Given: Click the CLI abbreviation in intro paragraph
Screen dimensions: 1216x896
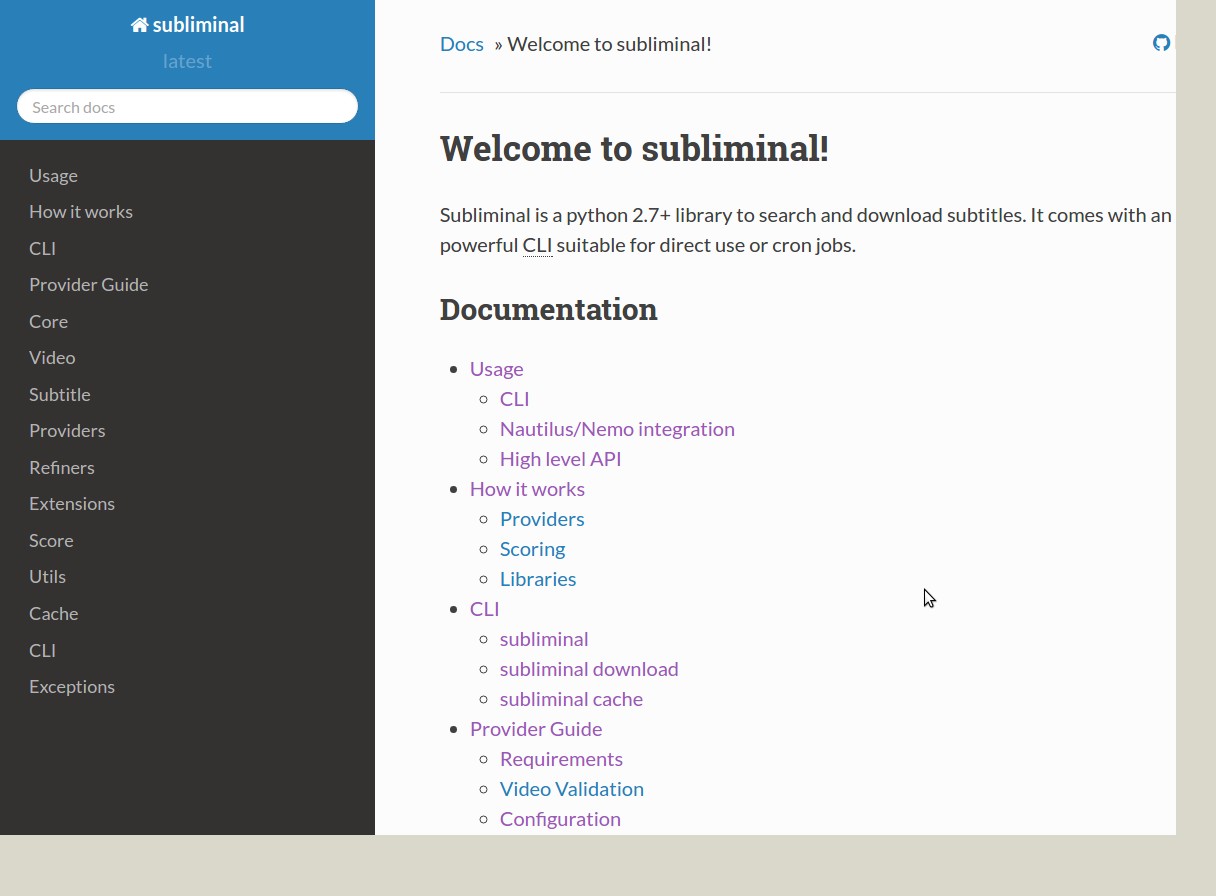Looking at the screenshot, I should 537,245.
